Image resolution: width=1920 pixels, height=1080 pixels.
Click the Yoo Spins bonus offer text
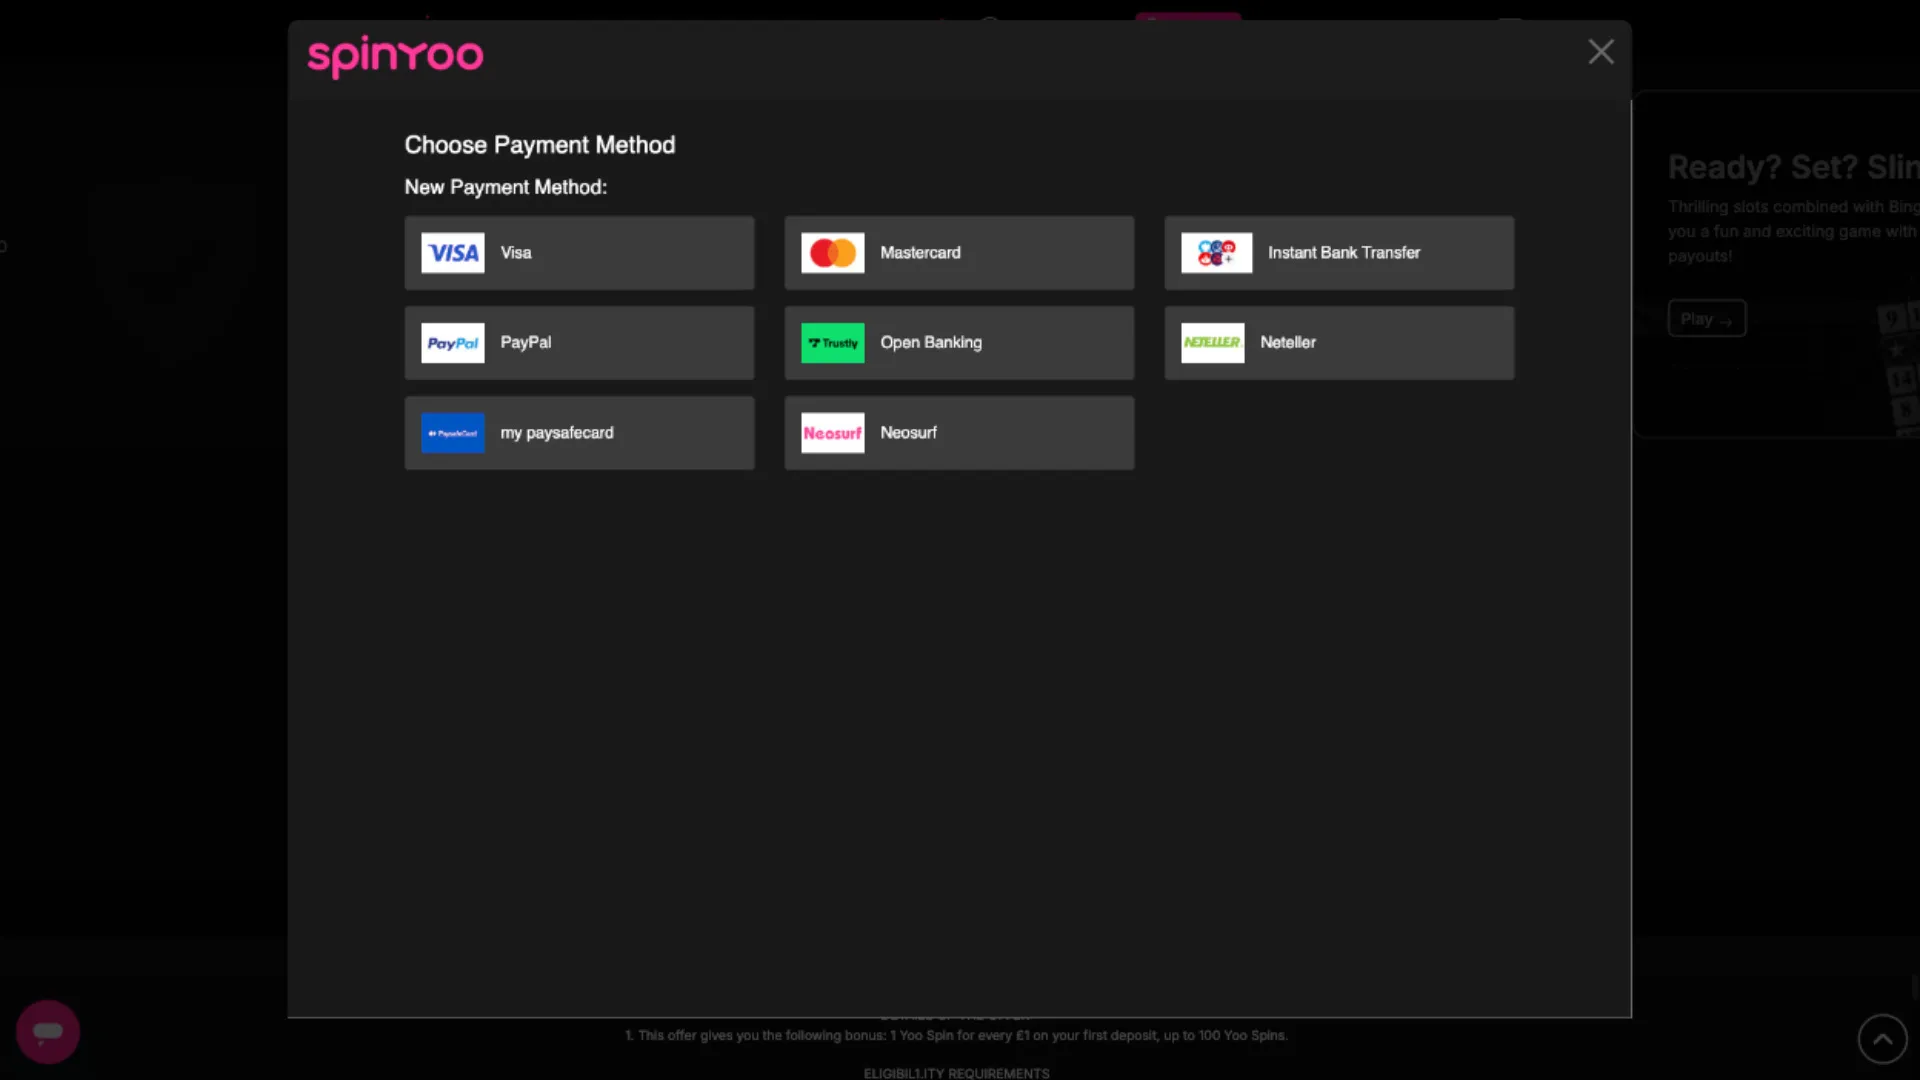pos(956,1035)
